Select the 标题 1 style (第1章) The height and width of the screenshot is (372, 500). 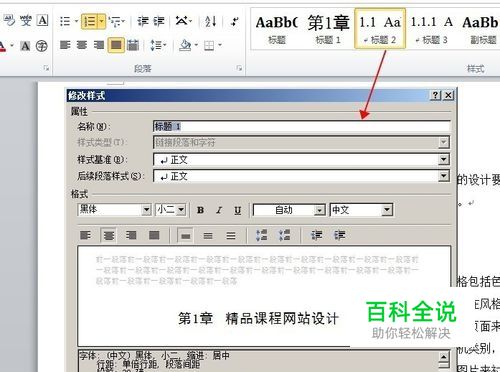tap(328, 30)
